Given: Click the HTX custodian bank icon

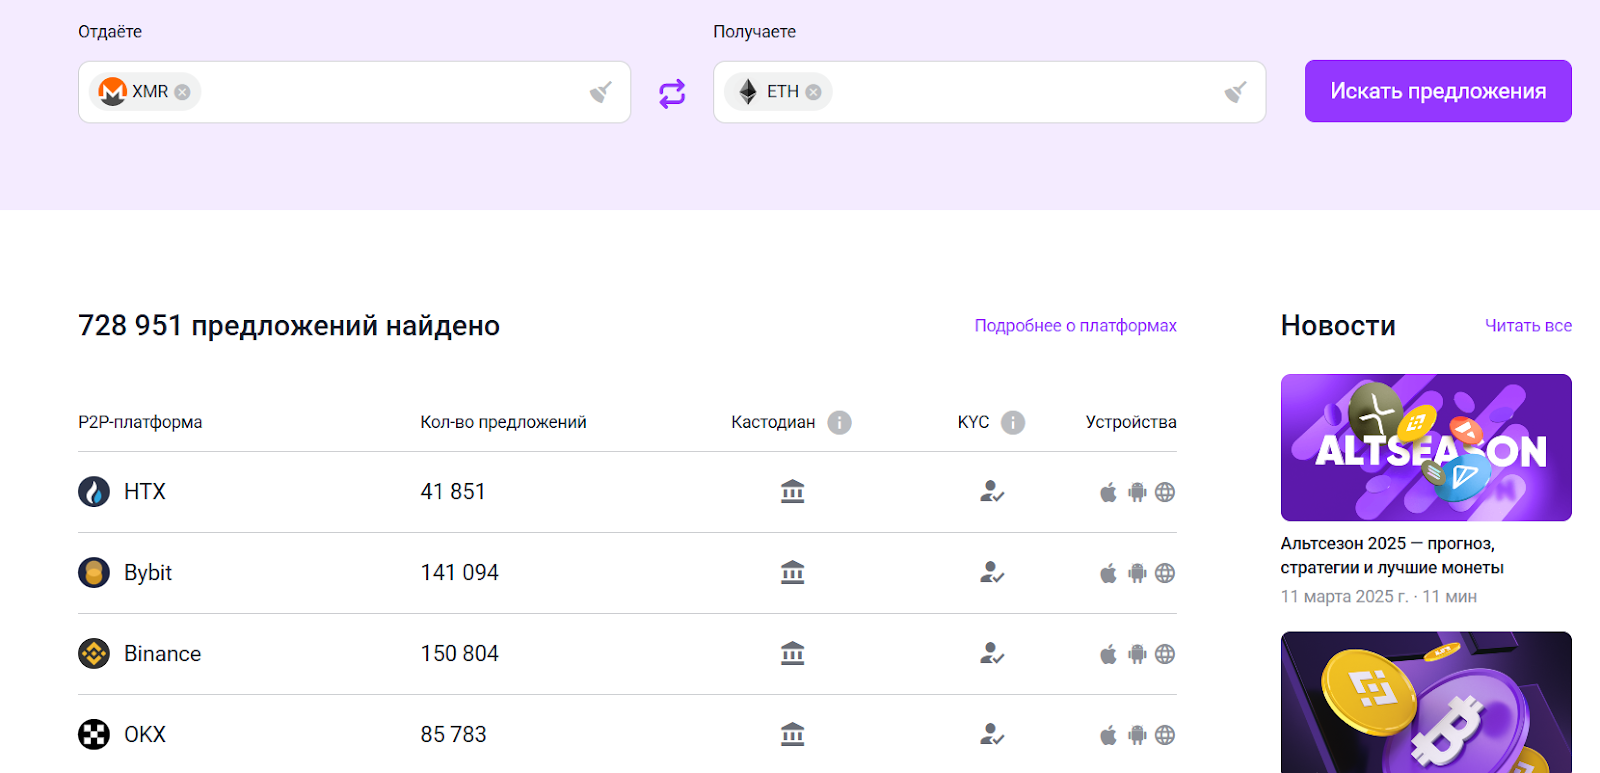Looking at the screenshot, I should (x=792, y=492).
